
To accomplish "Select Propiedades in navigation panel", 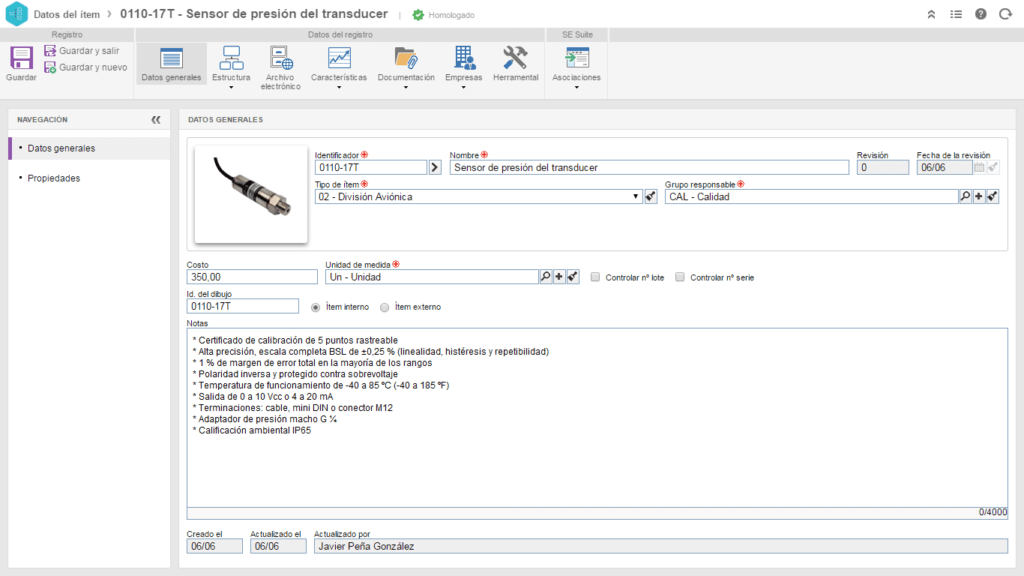I will pyautogui.click(x=54, y=178).
